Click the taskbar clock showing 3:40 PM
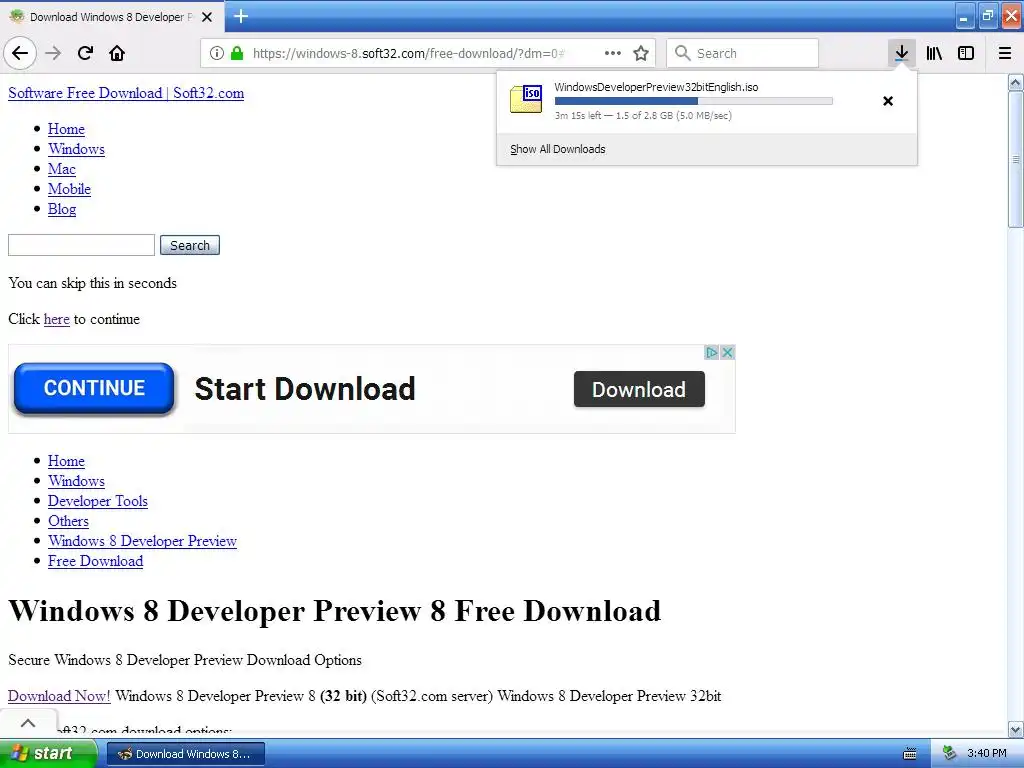This screenshot has width=1024, height=768. pyautogui.click(x=986, y=753)
